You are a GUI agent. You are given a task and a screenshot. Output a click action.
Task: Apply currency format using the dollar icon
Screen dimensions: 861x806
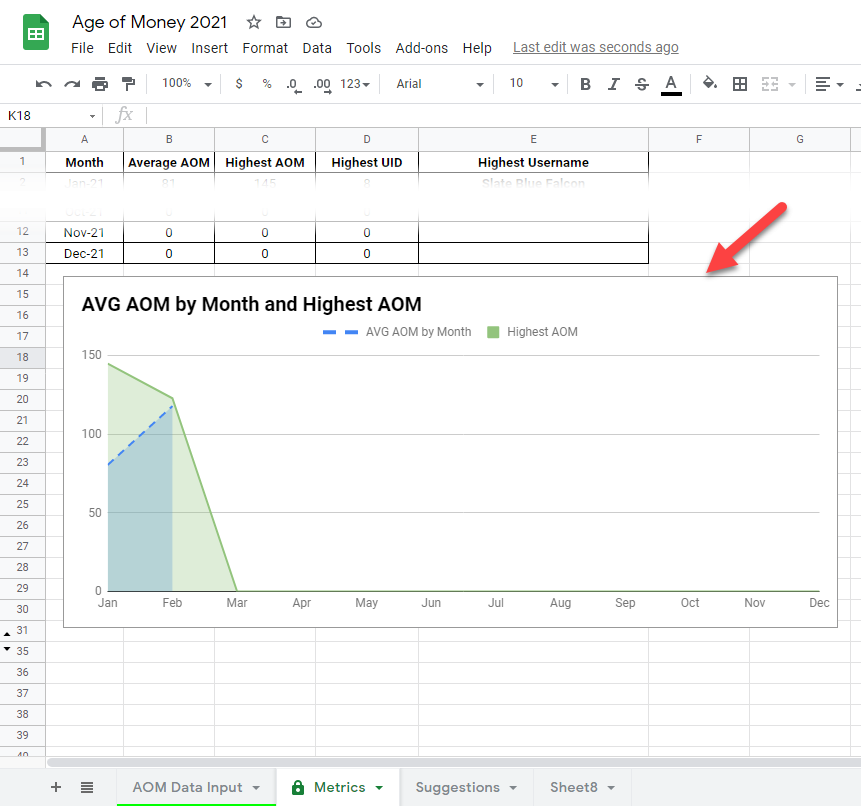coord(238,84)
